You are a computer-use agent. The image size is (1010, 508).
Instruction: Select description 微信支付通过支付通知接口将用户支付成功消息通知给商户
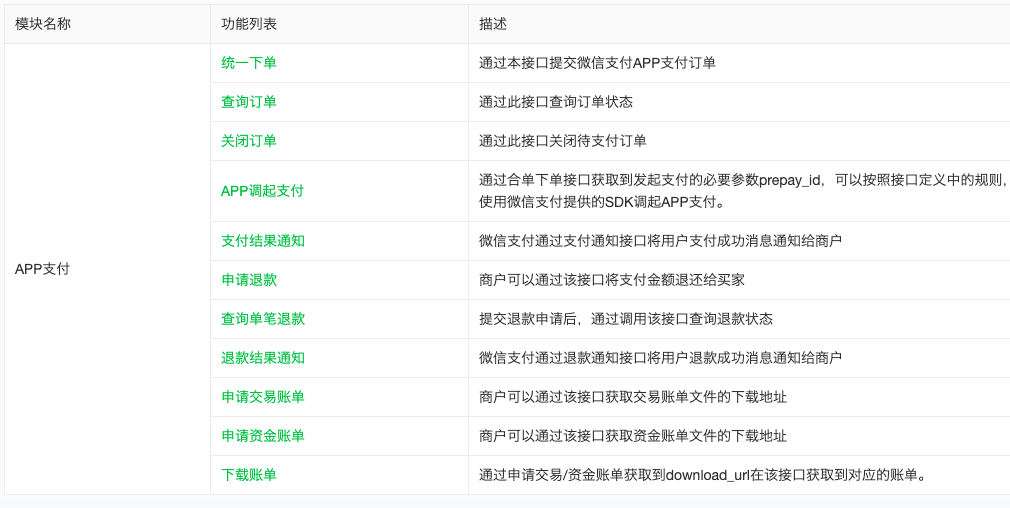[x=660, y=241]
